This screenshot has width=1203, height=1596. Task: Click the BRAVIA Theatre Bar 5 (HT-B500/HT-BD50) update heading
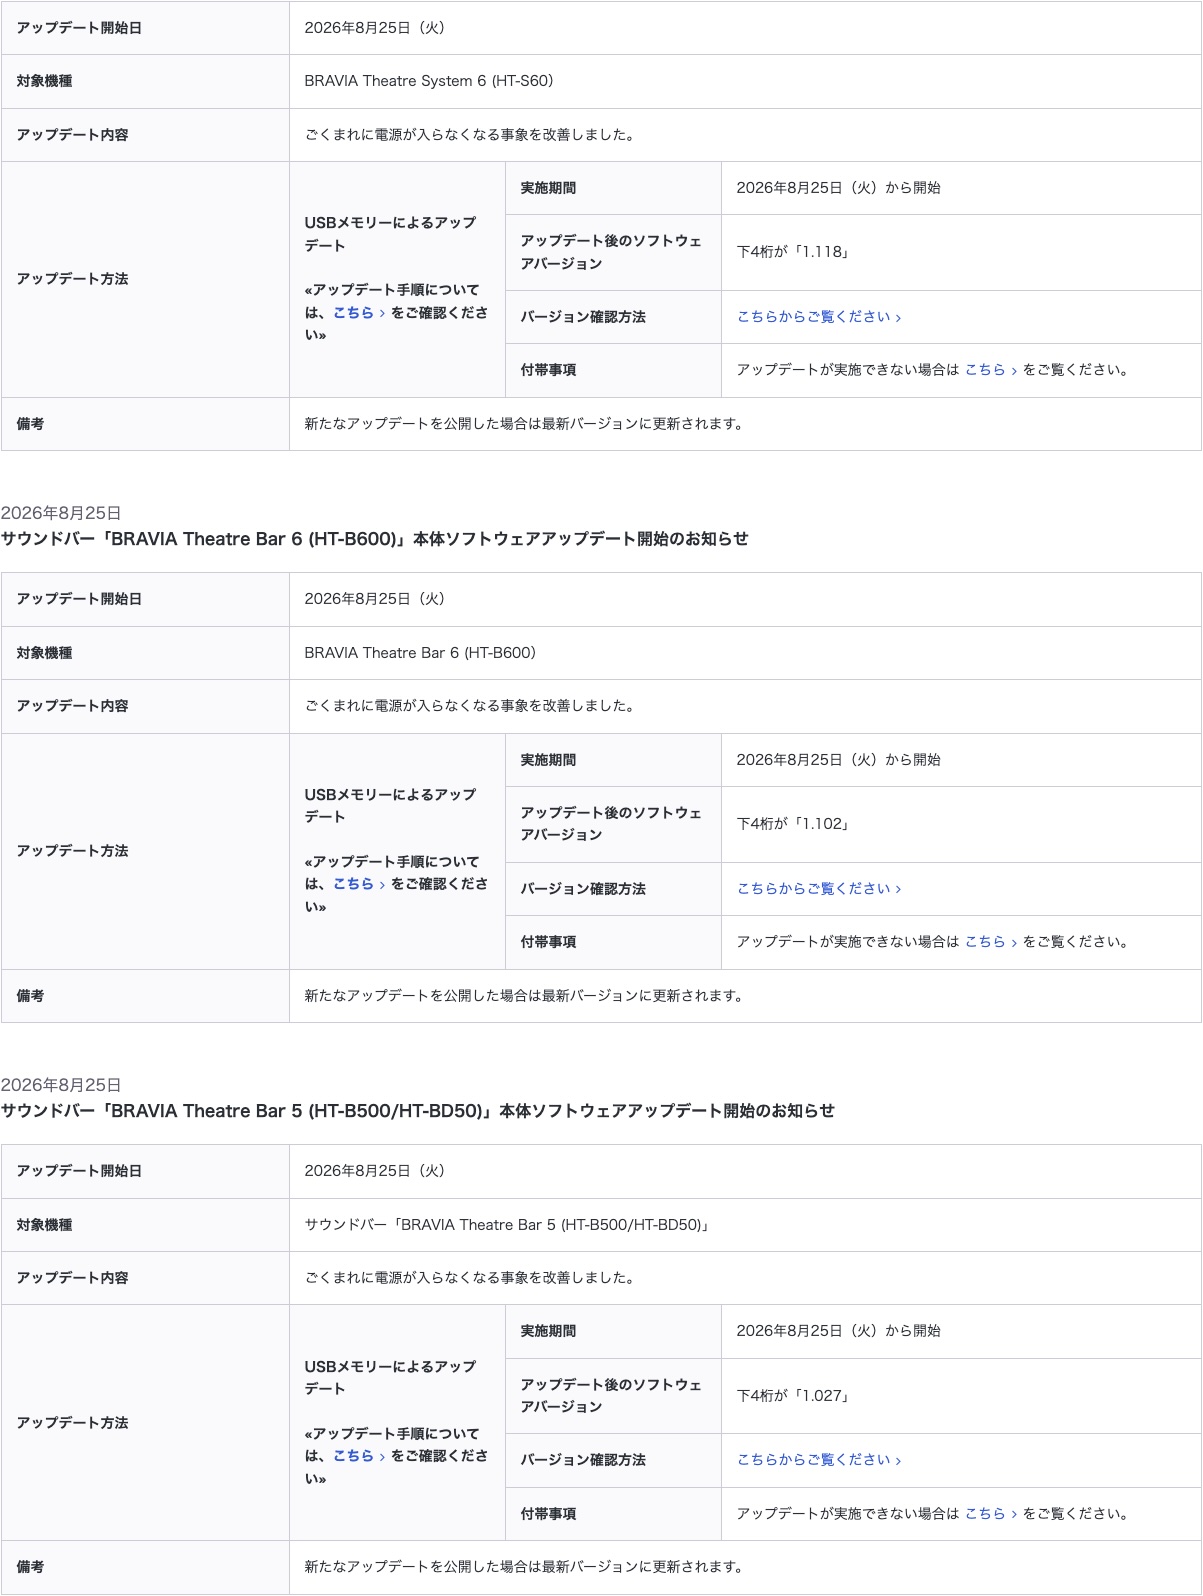[x=417, y=1111]
